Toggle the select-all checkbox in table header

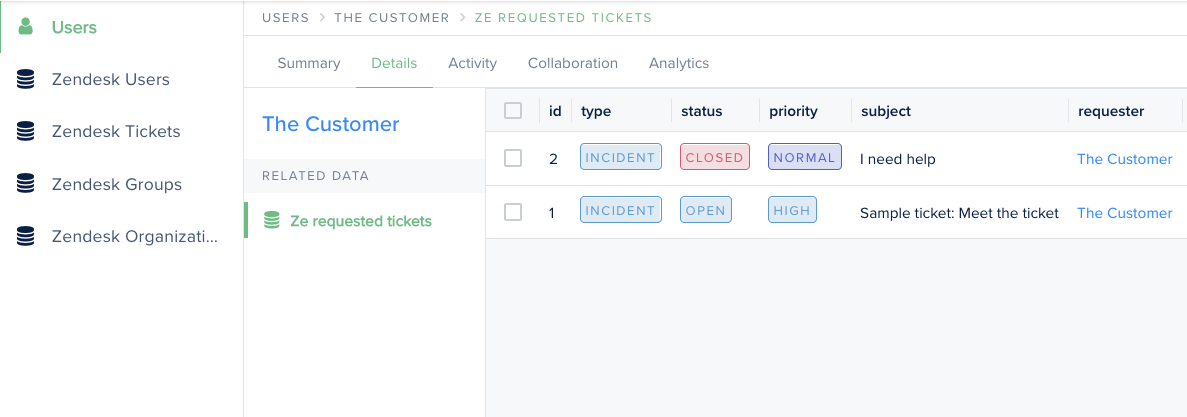[513, 111]
